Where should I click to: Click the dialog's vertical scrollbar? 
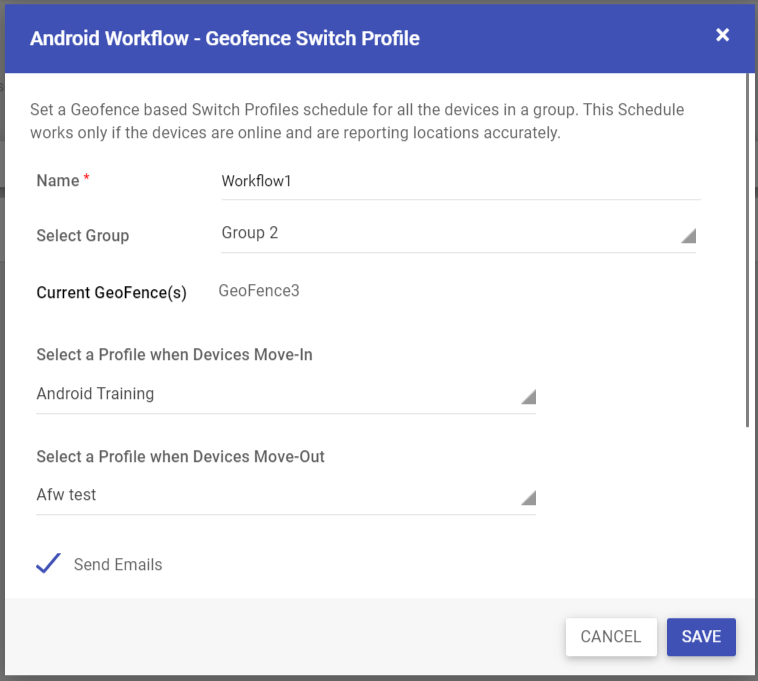pos(747,250)
